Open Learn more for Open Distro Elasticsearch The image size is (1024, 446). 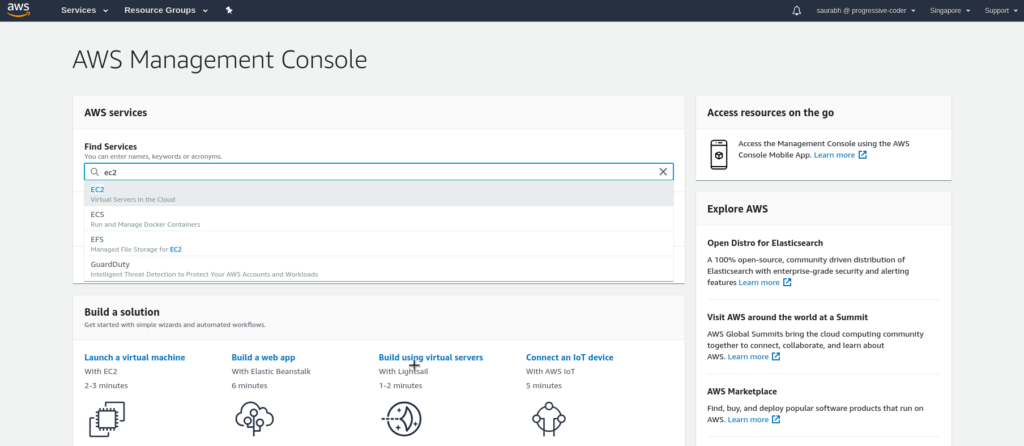point(759,282)
